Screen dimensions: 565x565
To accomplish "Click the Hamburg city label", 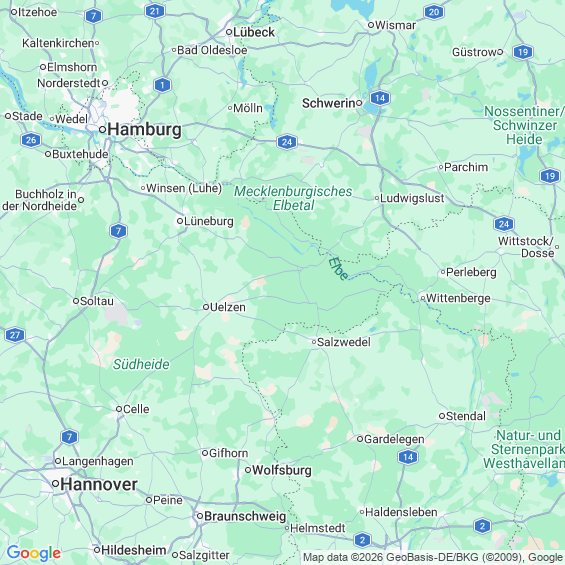I will [144, 129].
